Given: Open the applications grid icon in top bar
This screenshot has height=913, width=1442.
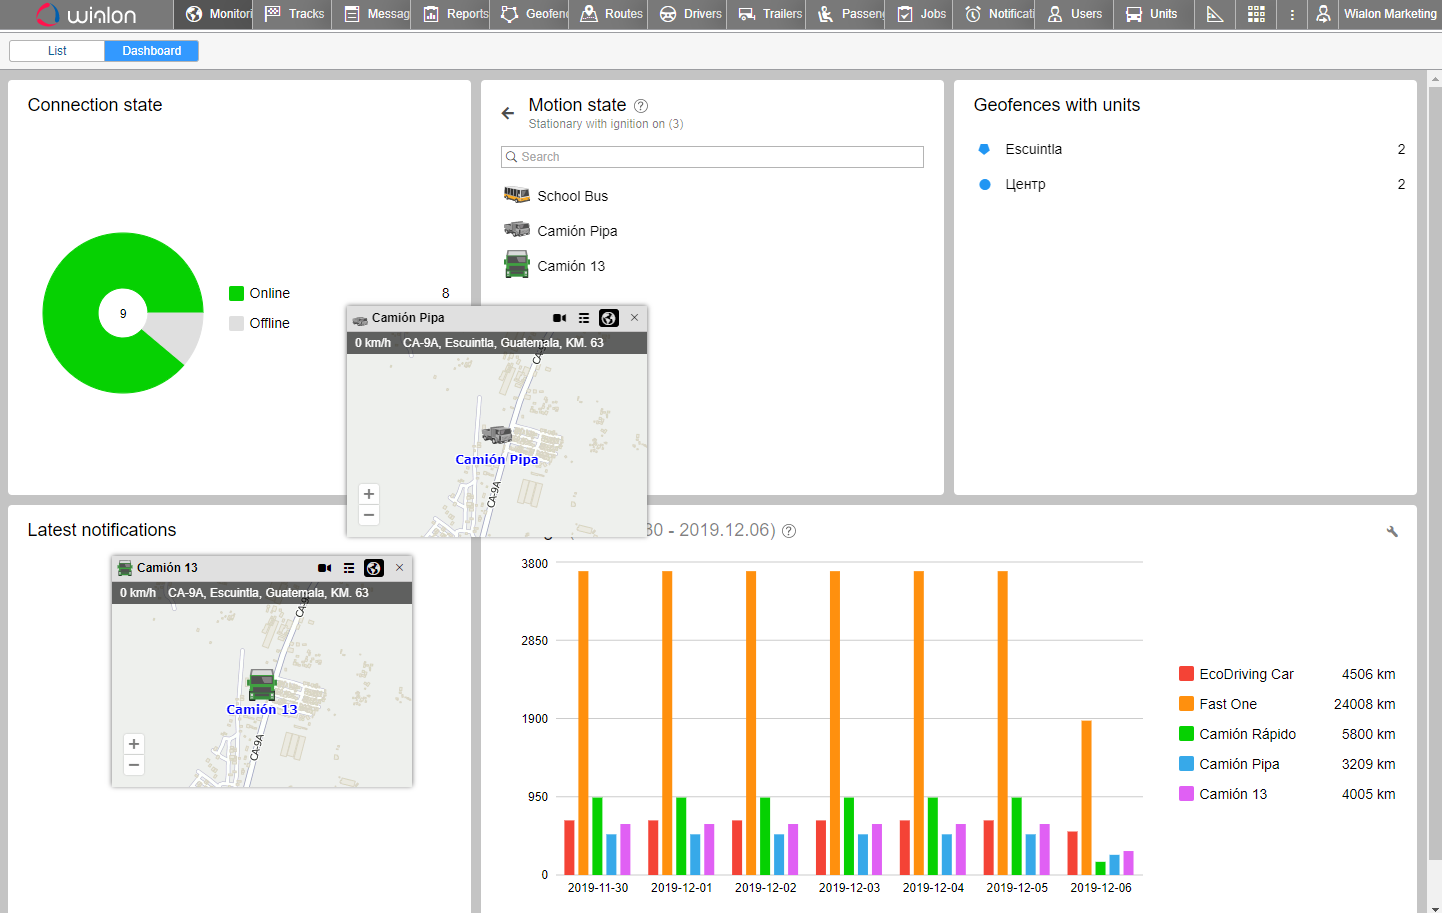Looking at the screenshot, I should click(x=1256, y=14).
